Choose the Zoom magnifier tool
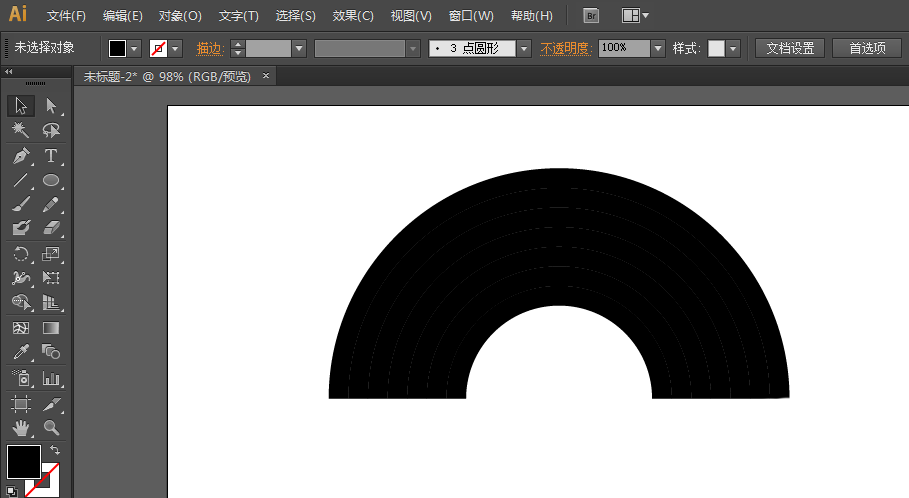 [x=51, y=428]
